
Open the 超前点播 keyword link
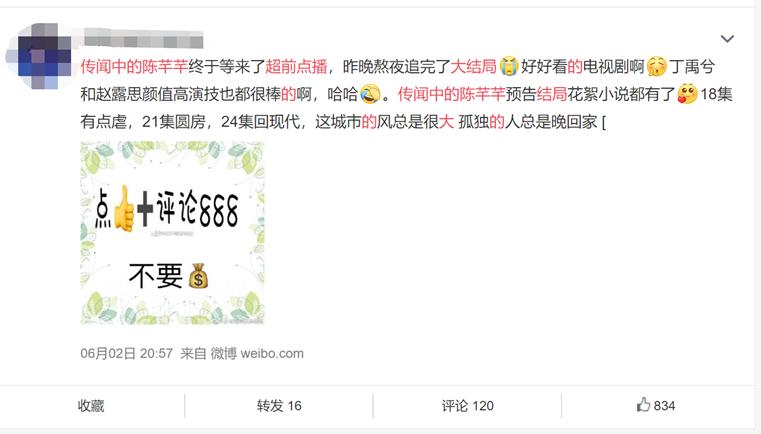click(296, 67)
